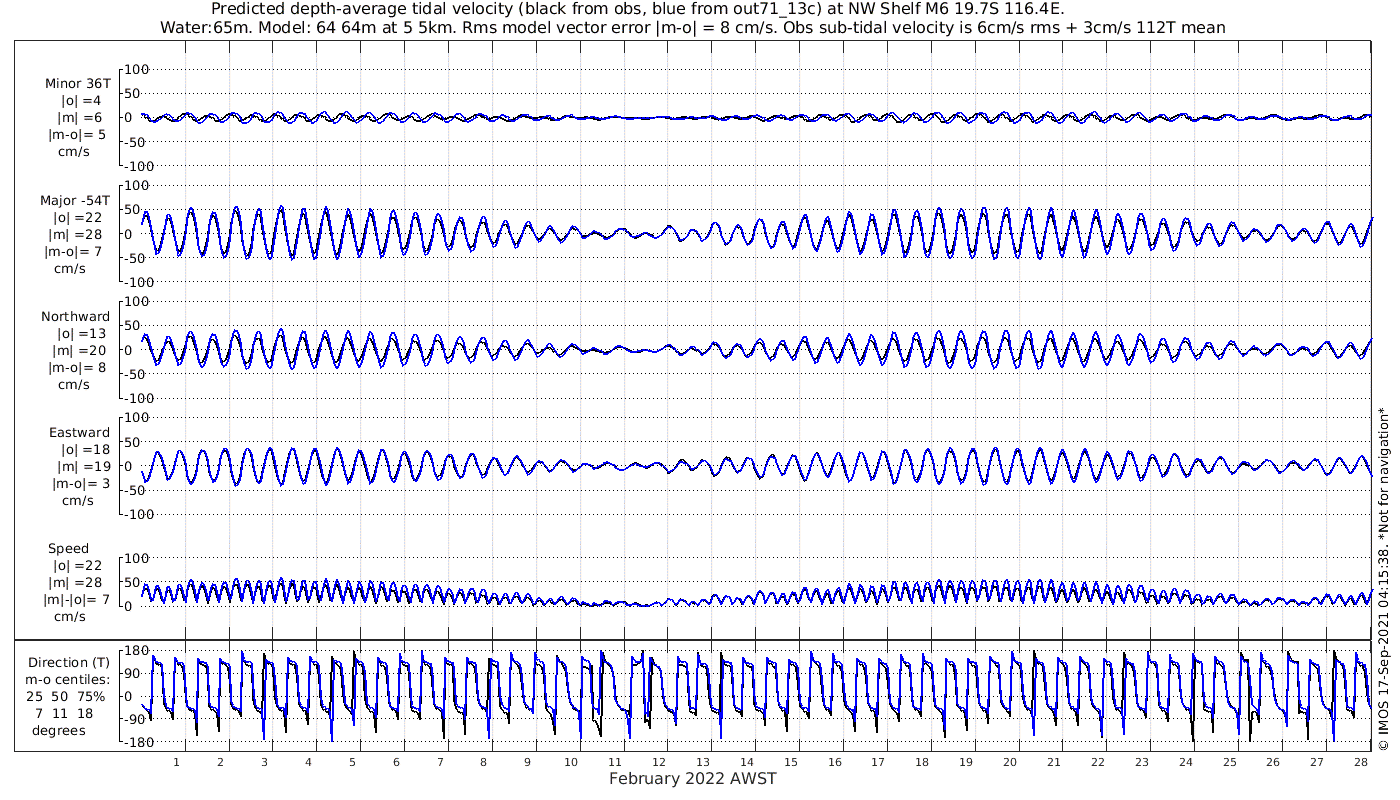Click the 'cm/s' unit under the Speed label

[x=70, y=617]
